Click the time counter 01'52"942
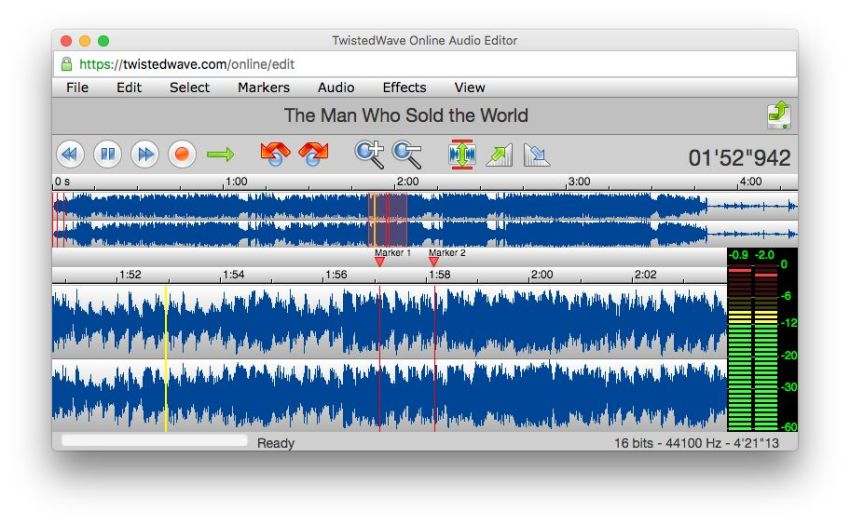The height and width of the screenshot is (525, 850). pyautogui.click(x=739, y=158)
